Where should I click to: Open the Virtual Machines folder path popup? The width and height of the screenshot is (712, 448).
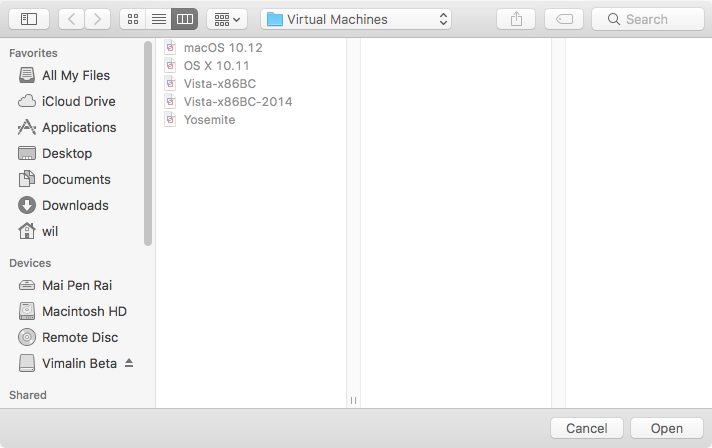(356, 19)
